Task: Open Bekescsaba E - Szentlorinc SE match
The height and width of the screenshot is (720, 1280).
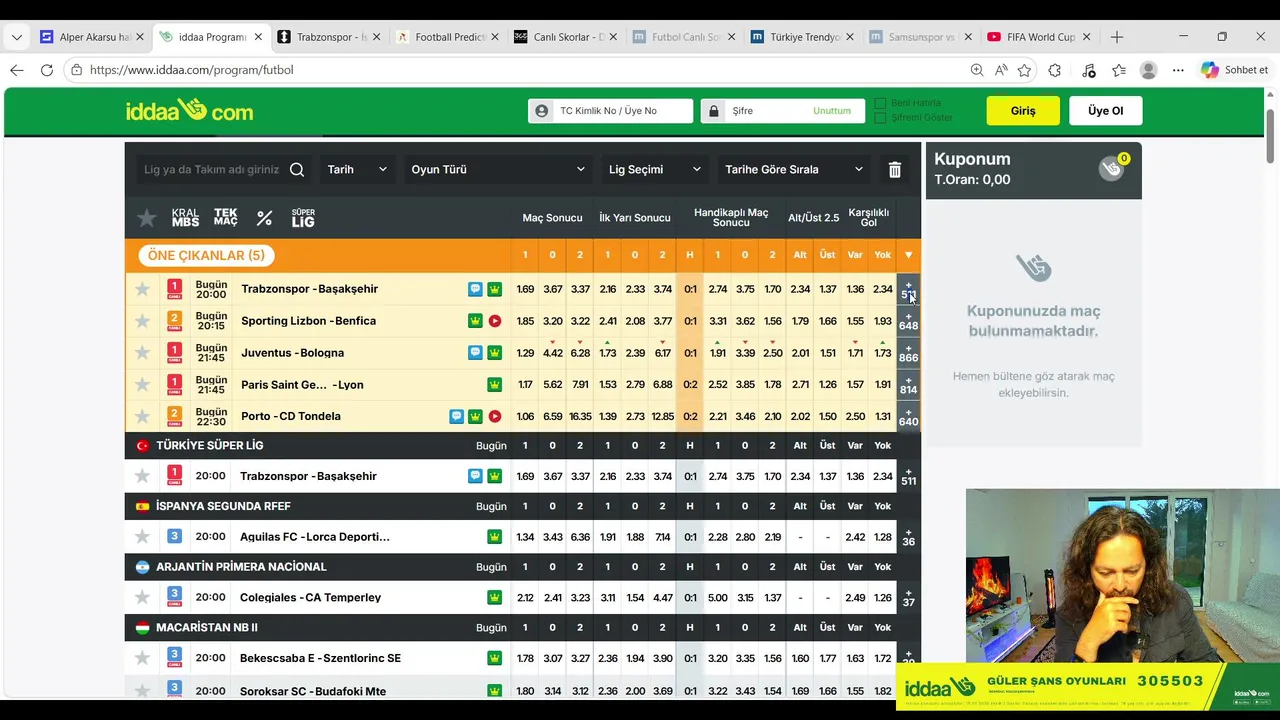Action: point(320,658)
